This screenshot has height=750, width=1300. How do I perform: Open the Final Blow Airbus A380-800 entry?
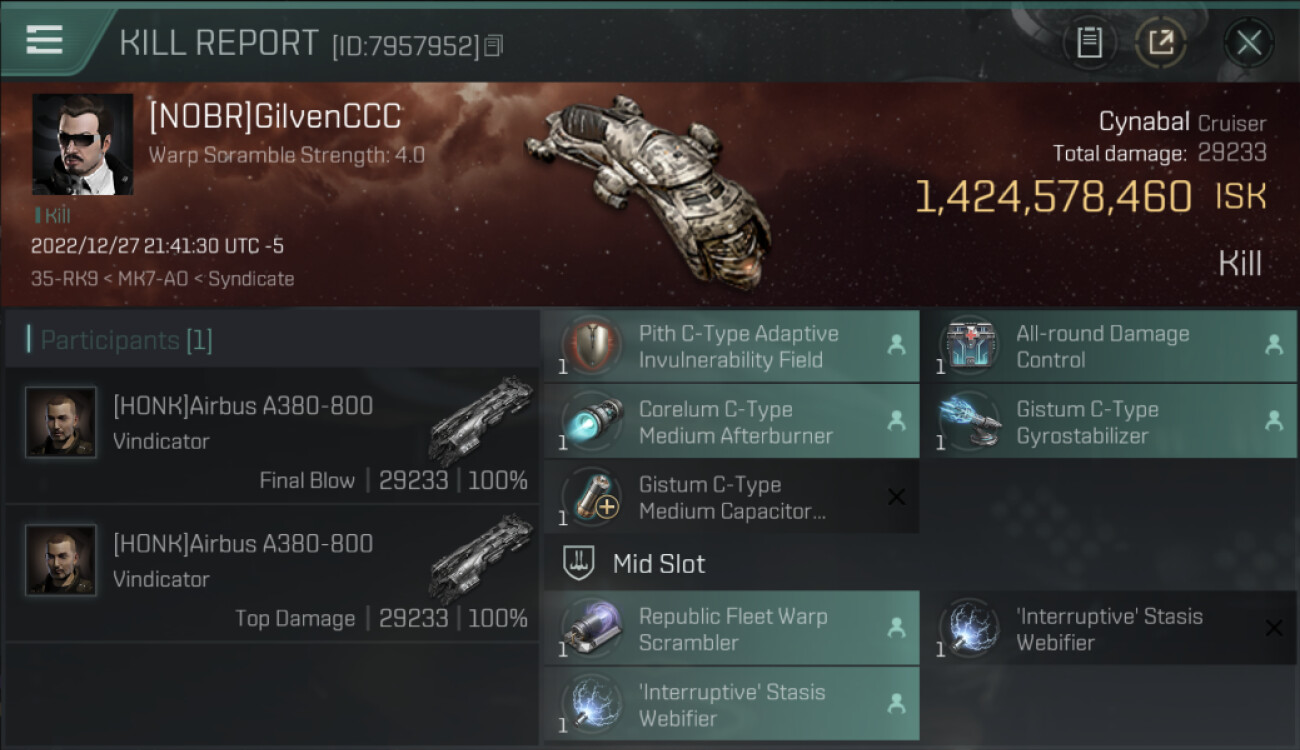[x=272, y=435]
